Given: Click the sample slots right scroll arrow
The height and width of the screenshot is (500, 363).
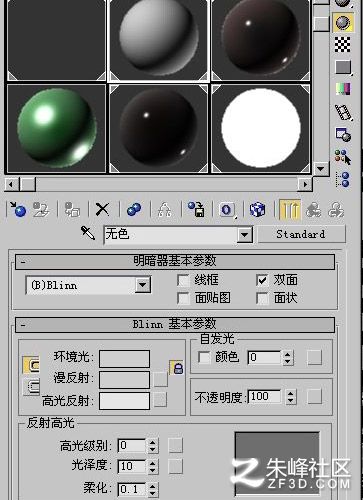Looking at the screenshot, I should 305,184.
